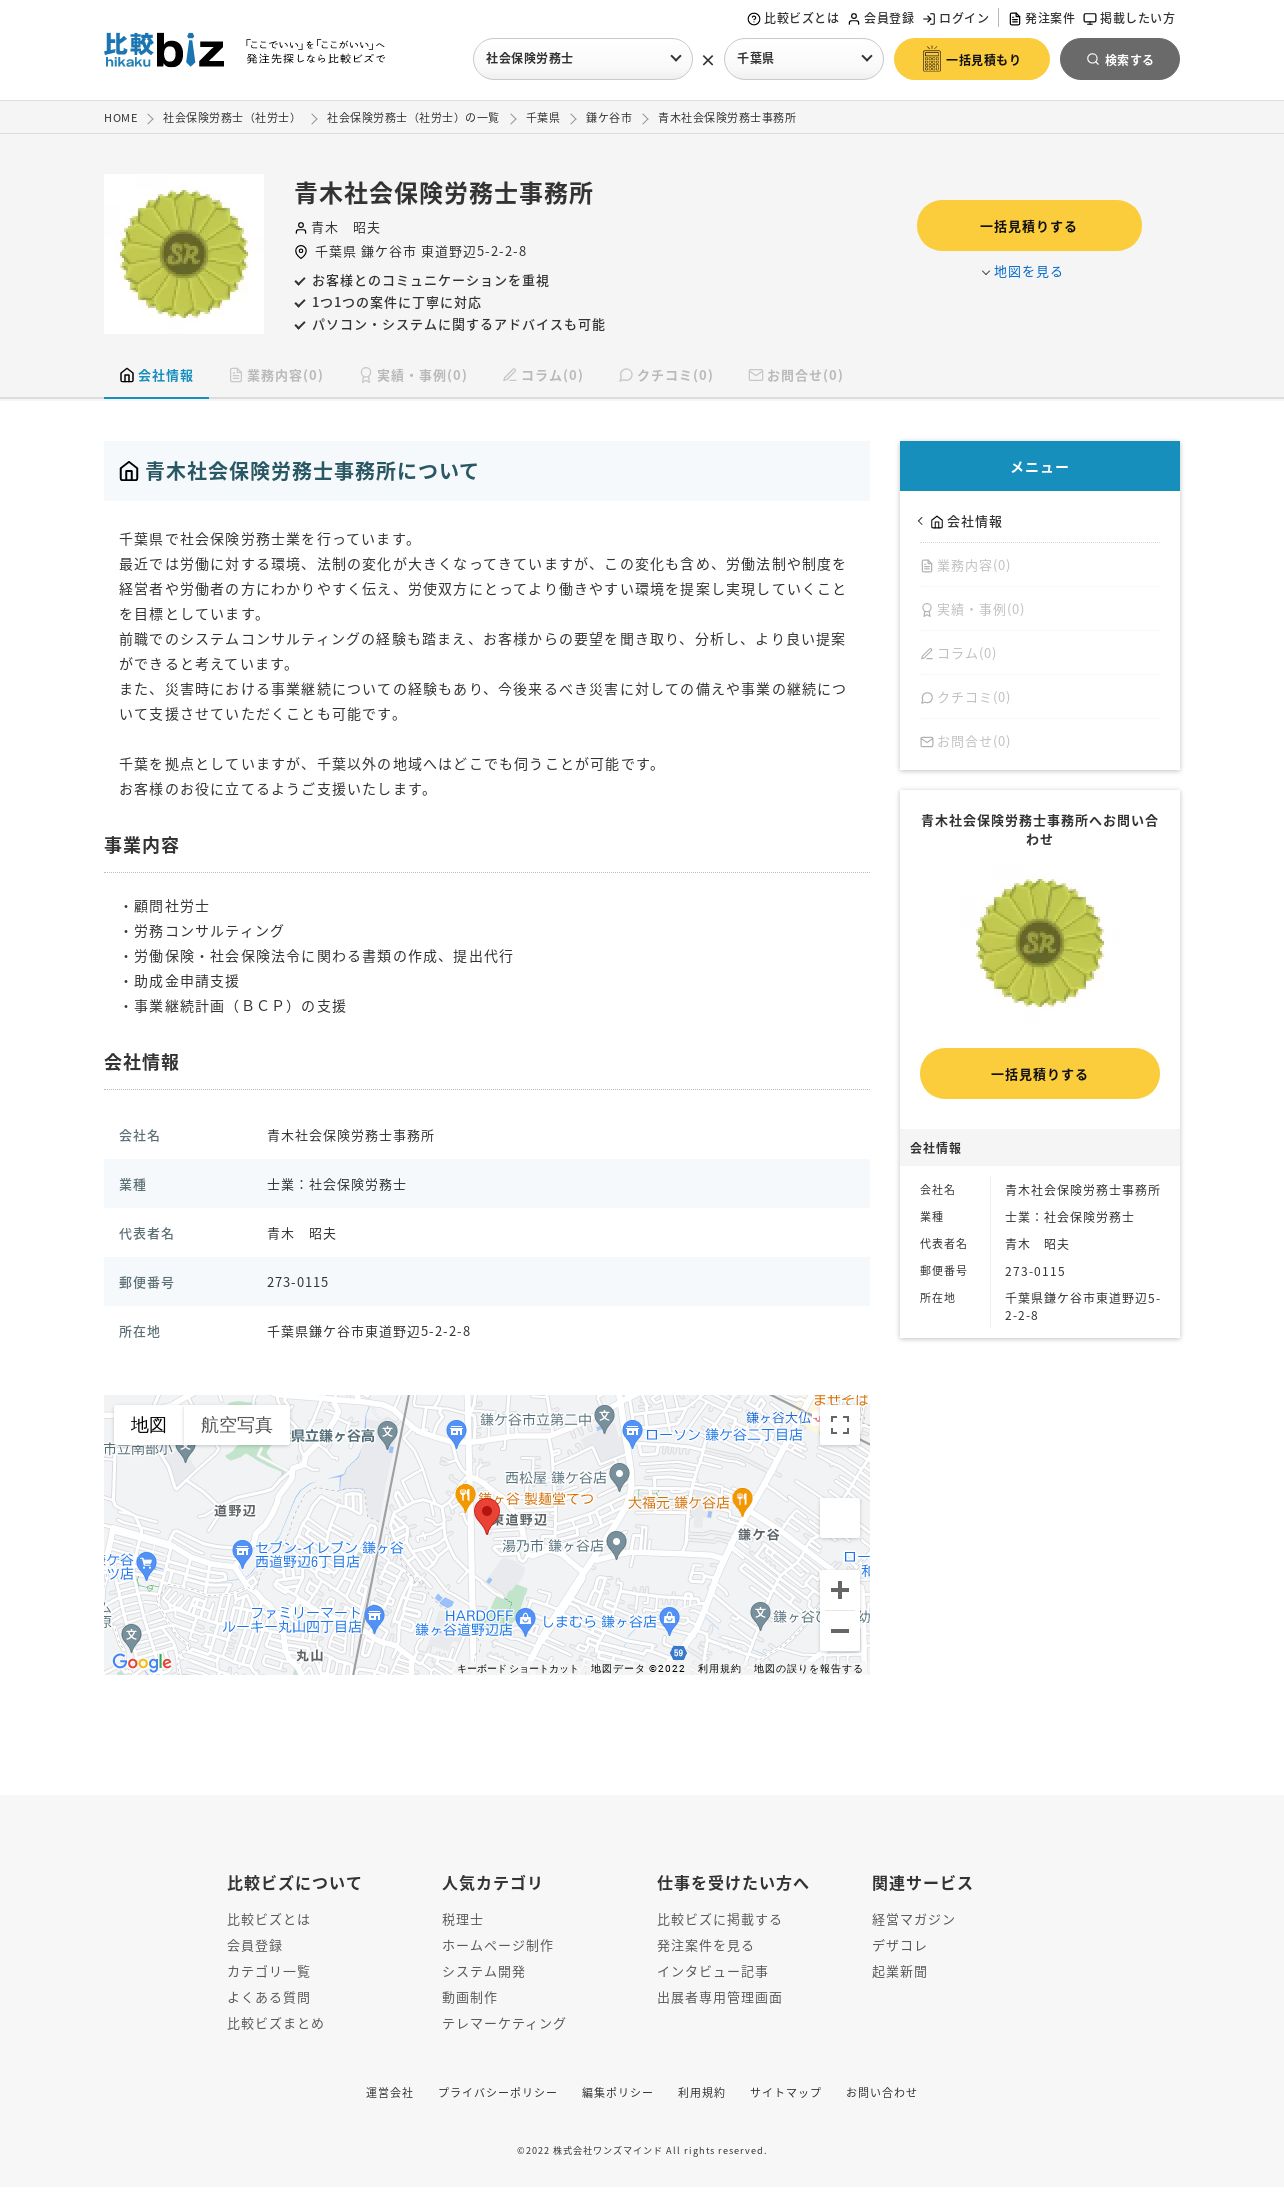Click the header 一括見積もり button
This screenshot has width=1284, height=2206.
pyautogui.click(x=972, y=59)
